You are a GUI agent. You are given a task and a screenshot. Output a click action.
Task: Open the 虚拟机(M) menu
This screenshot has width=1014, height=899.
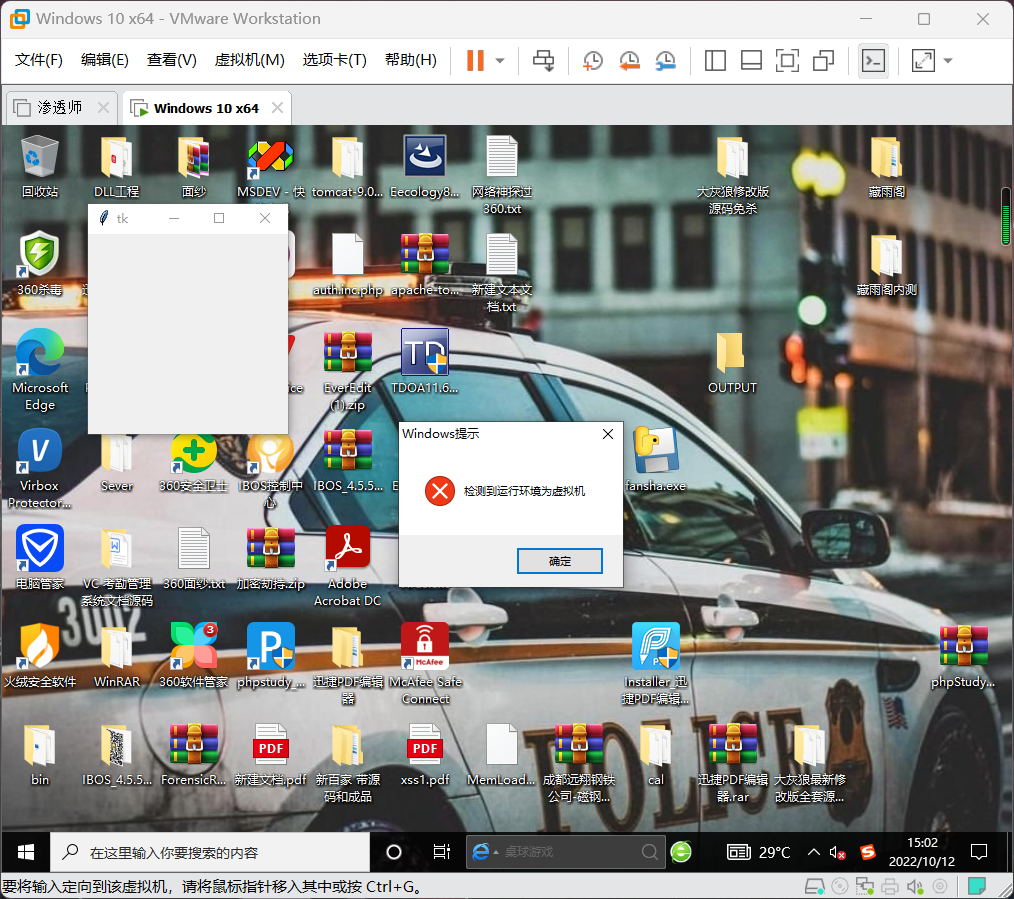[x=249, y=60]
